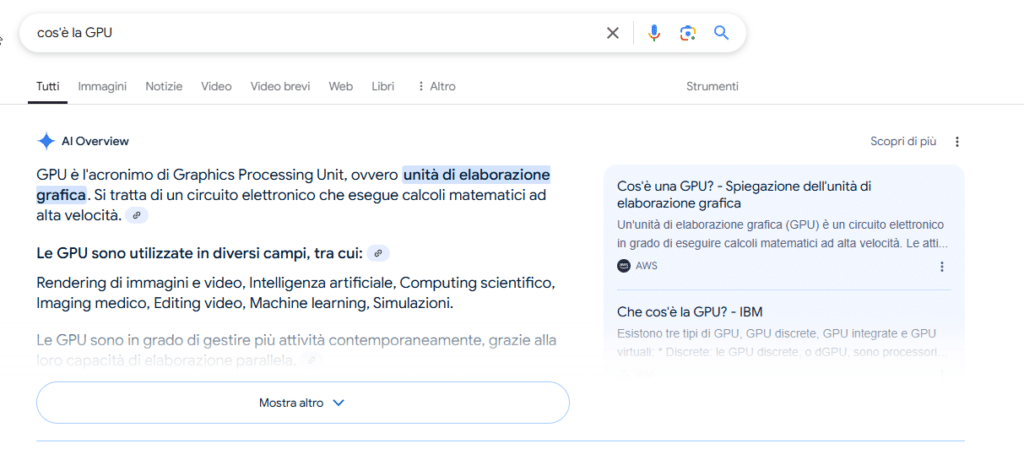Click the link chip beside "tra cui:"
This screenshot has height=465, width=1024.
(378, 253)
